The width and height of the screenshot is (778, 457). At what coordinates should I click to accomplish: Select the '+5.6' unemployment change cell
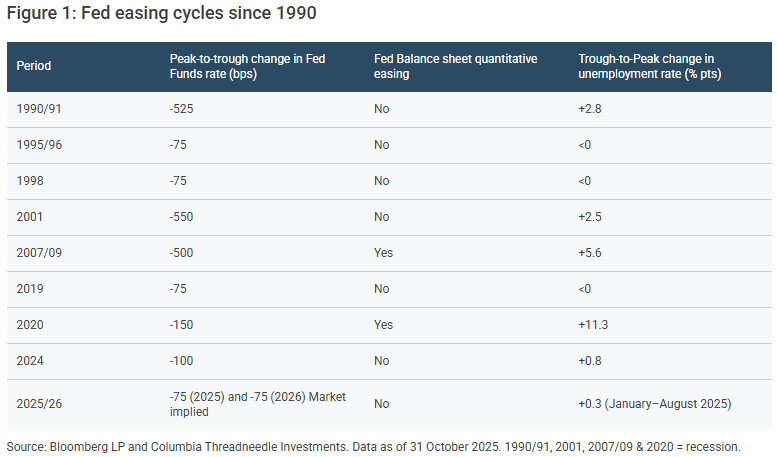point(592,253)
